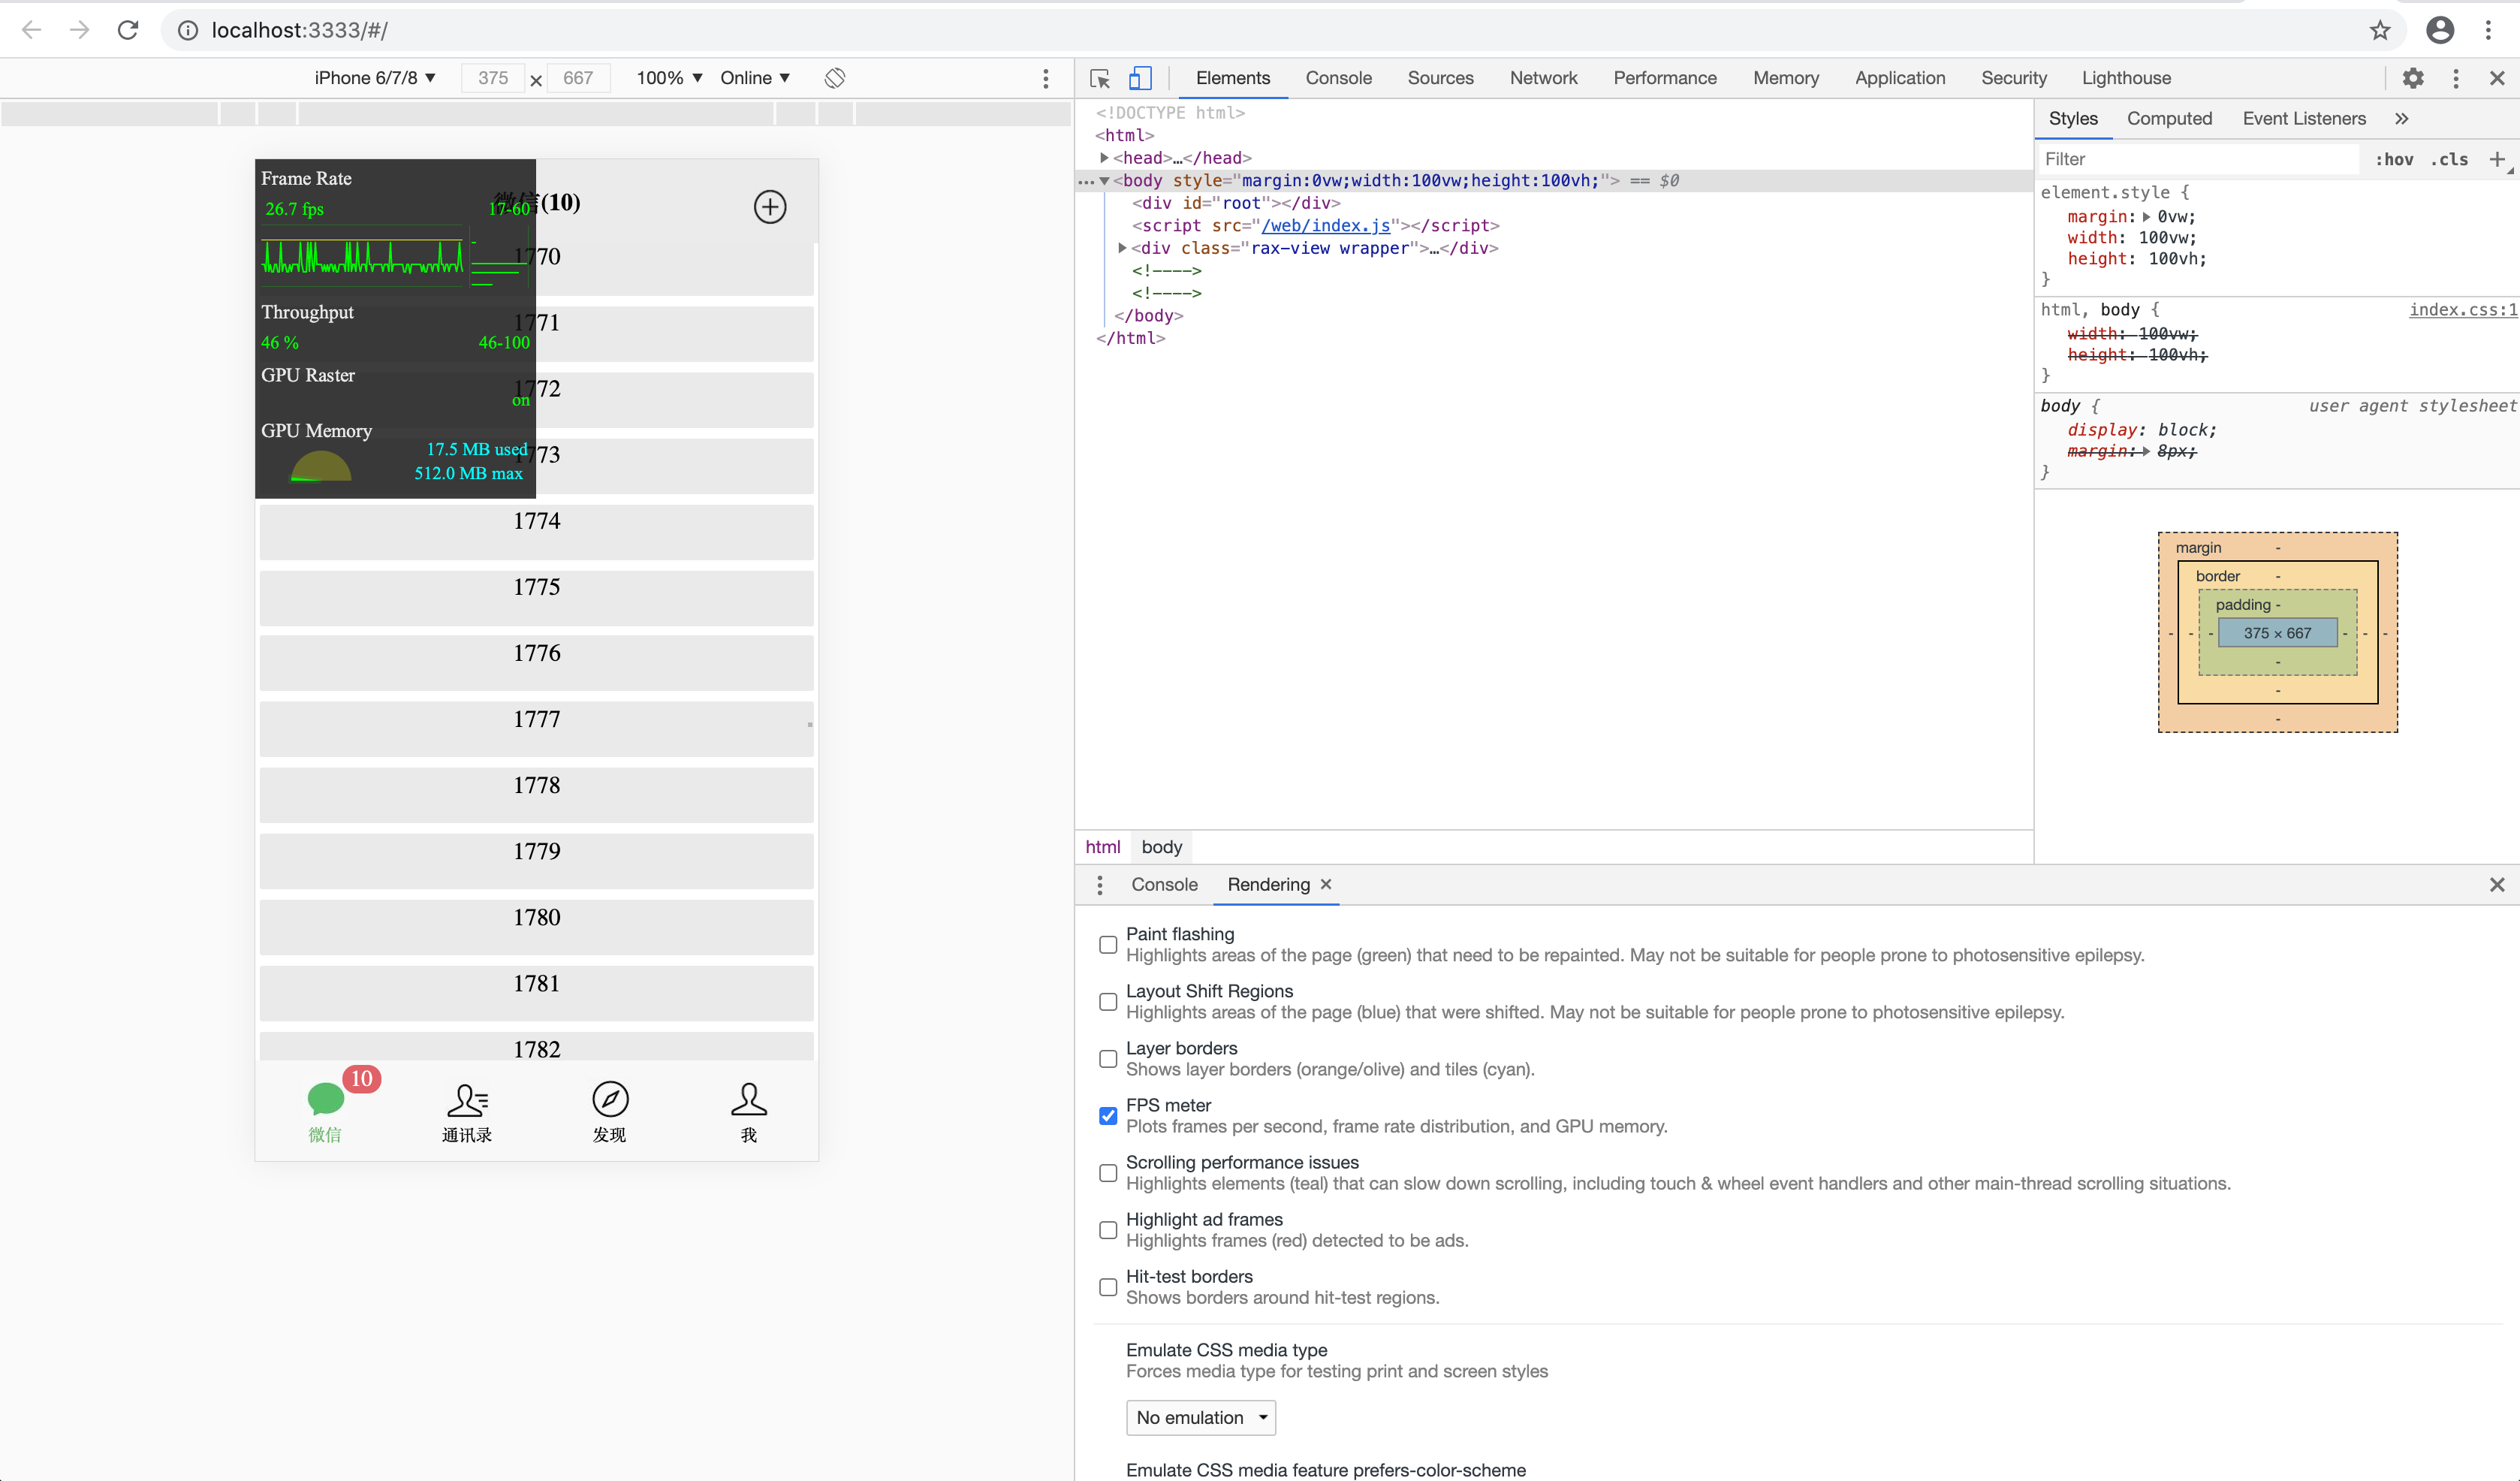Image resolution: width=2520 pixels, height=1481 pixels.
Task: Switch to the Application tab
Action: 1900,78
